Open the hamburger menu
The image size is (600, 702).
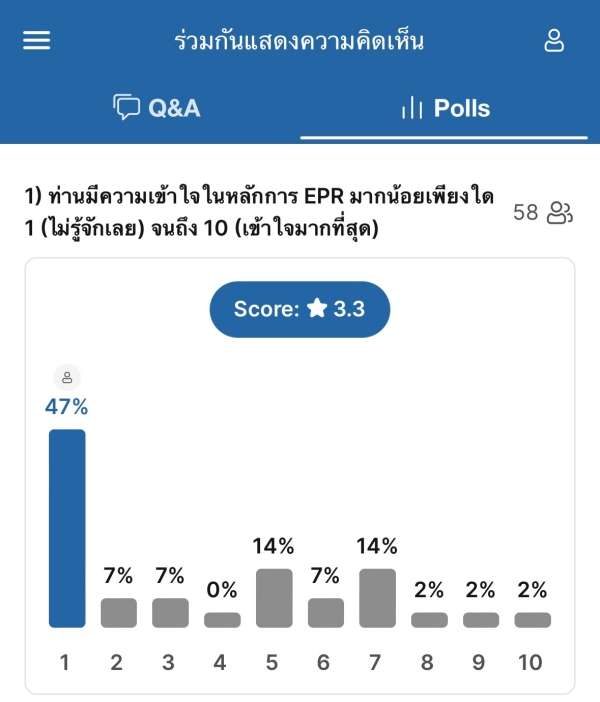pos(37,40)
